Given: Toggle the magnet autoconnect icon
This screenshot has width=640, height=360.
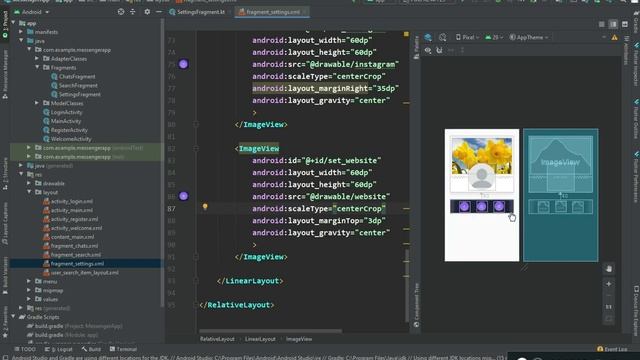Looking at the screenshot, I should [x=439, y=50].
